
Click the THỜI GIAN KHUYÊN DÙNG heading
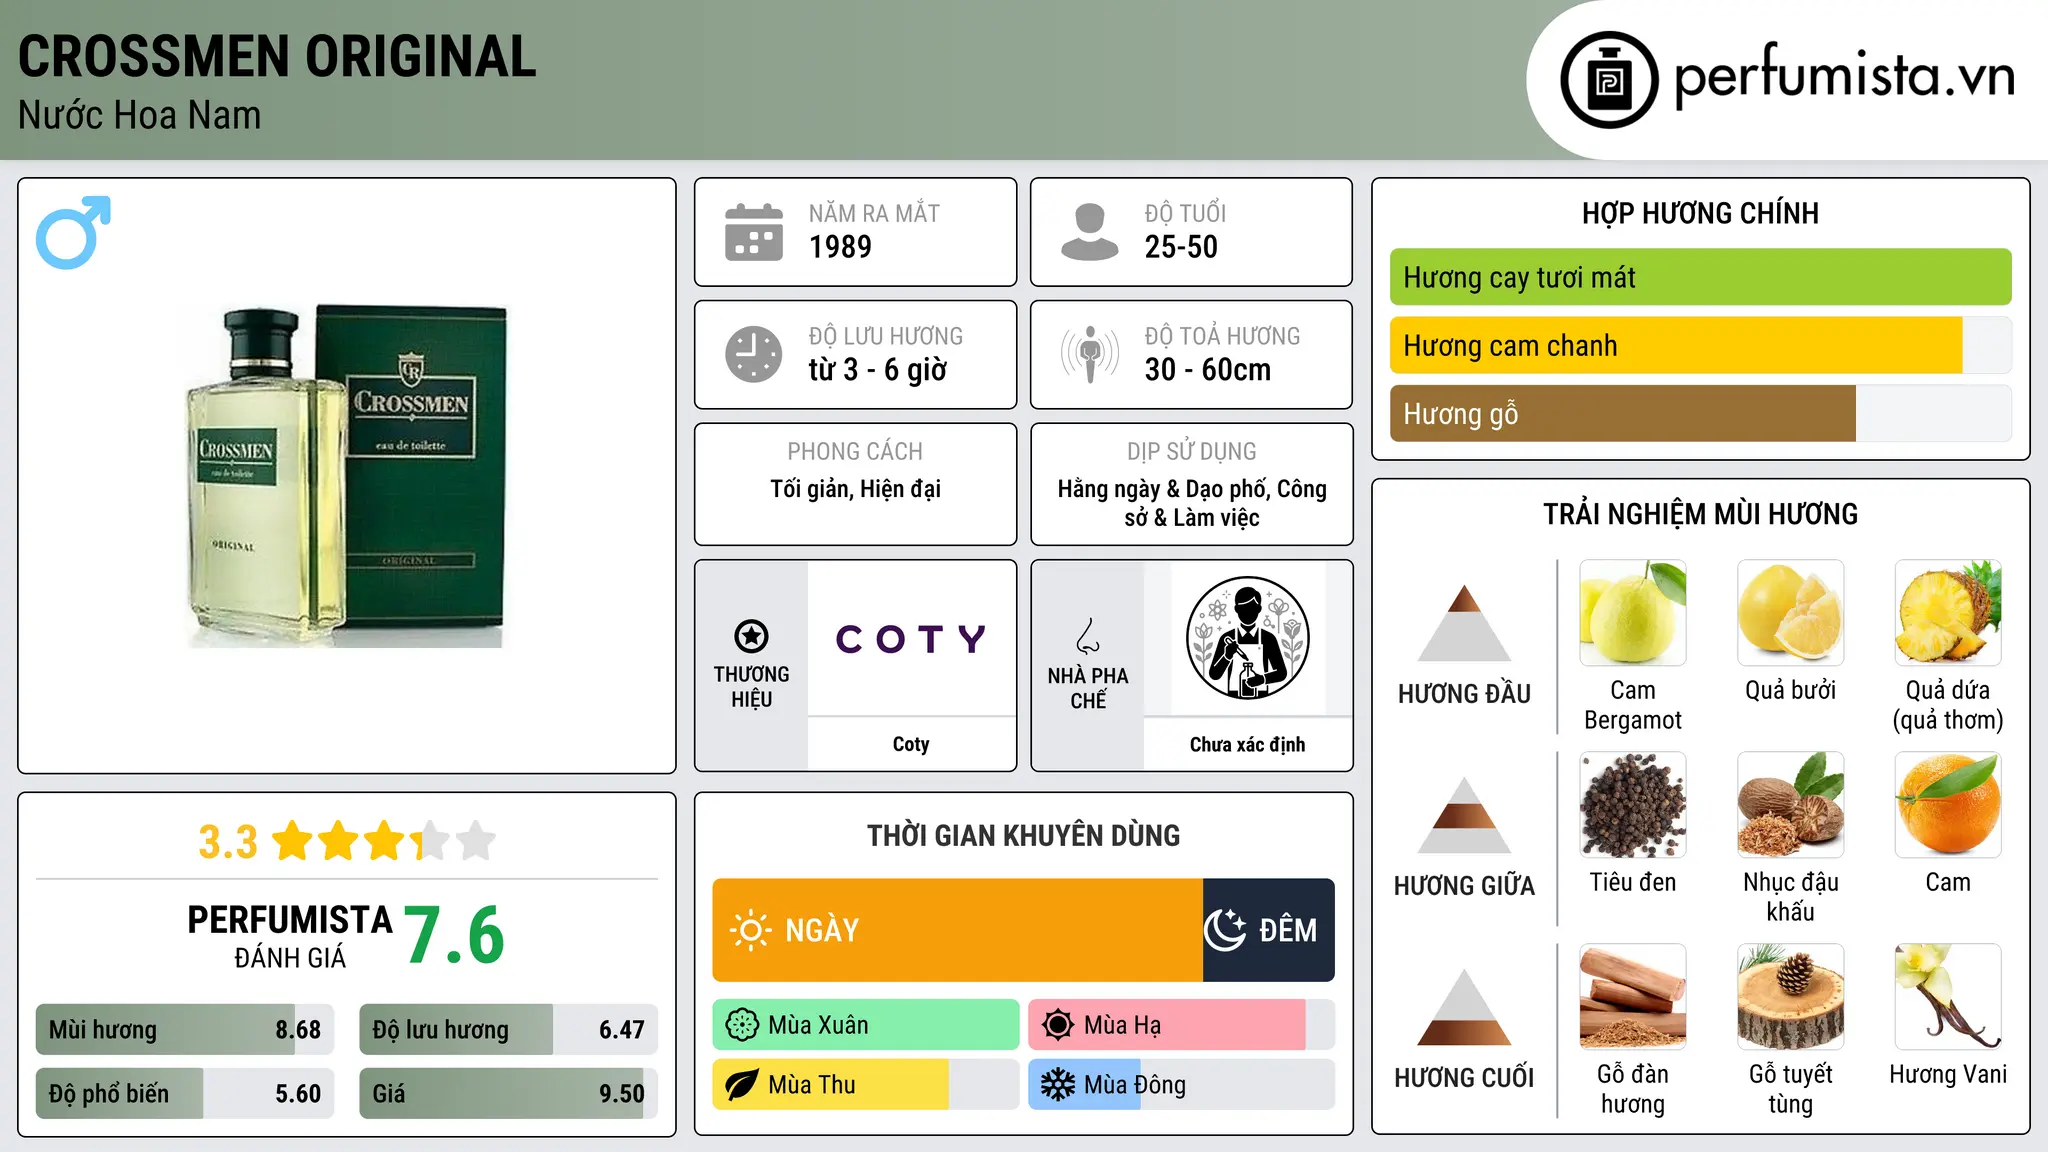click(1023, 835)
